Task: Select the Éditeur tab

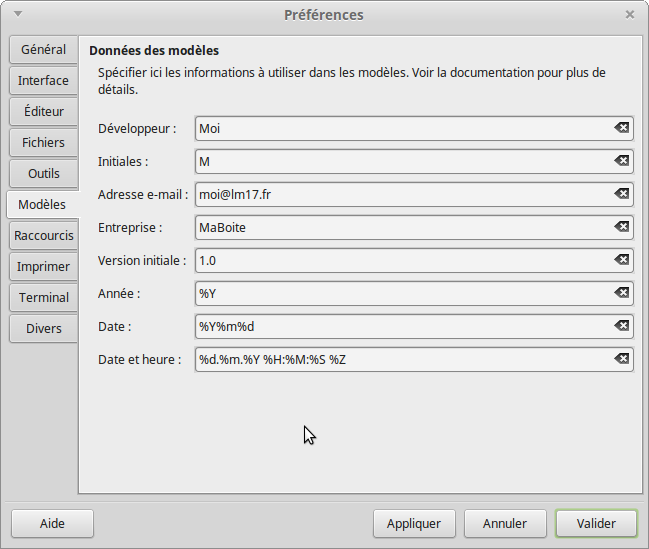Action: point(43,112)
